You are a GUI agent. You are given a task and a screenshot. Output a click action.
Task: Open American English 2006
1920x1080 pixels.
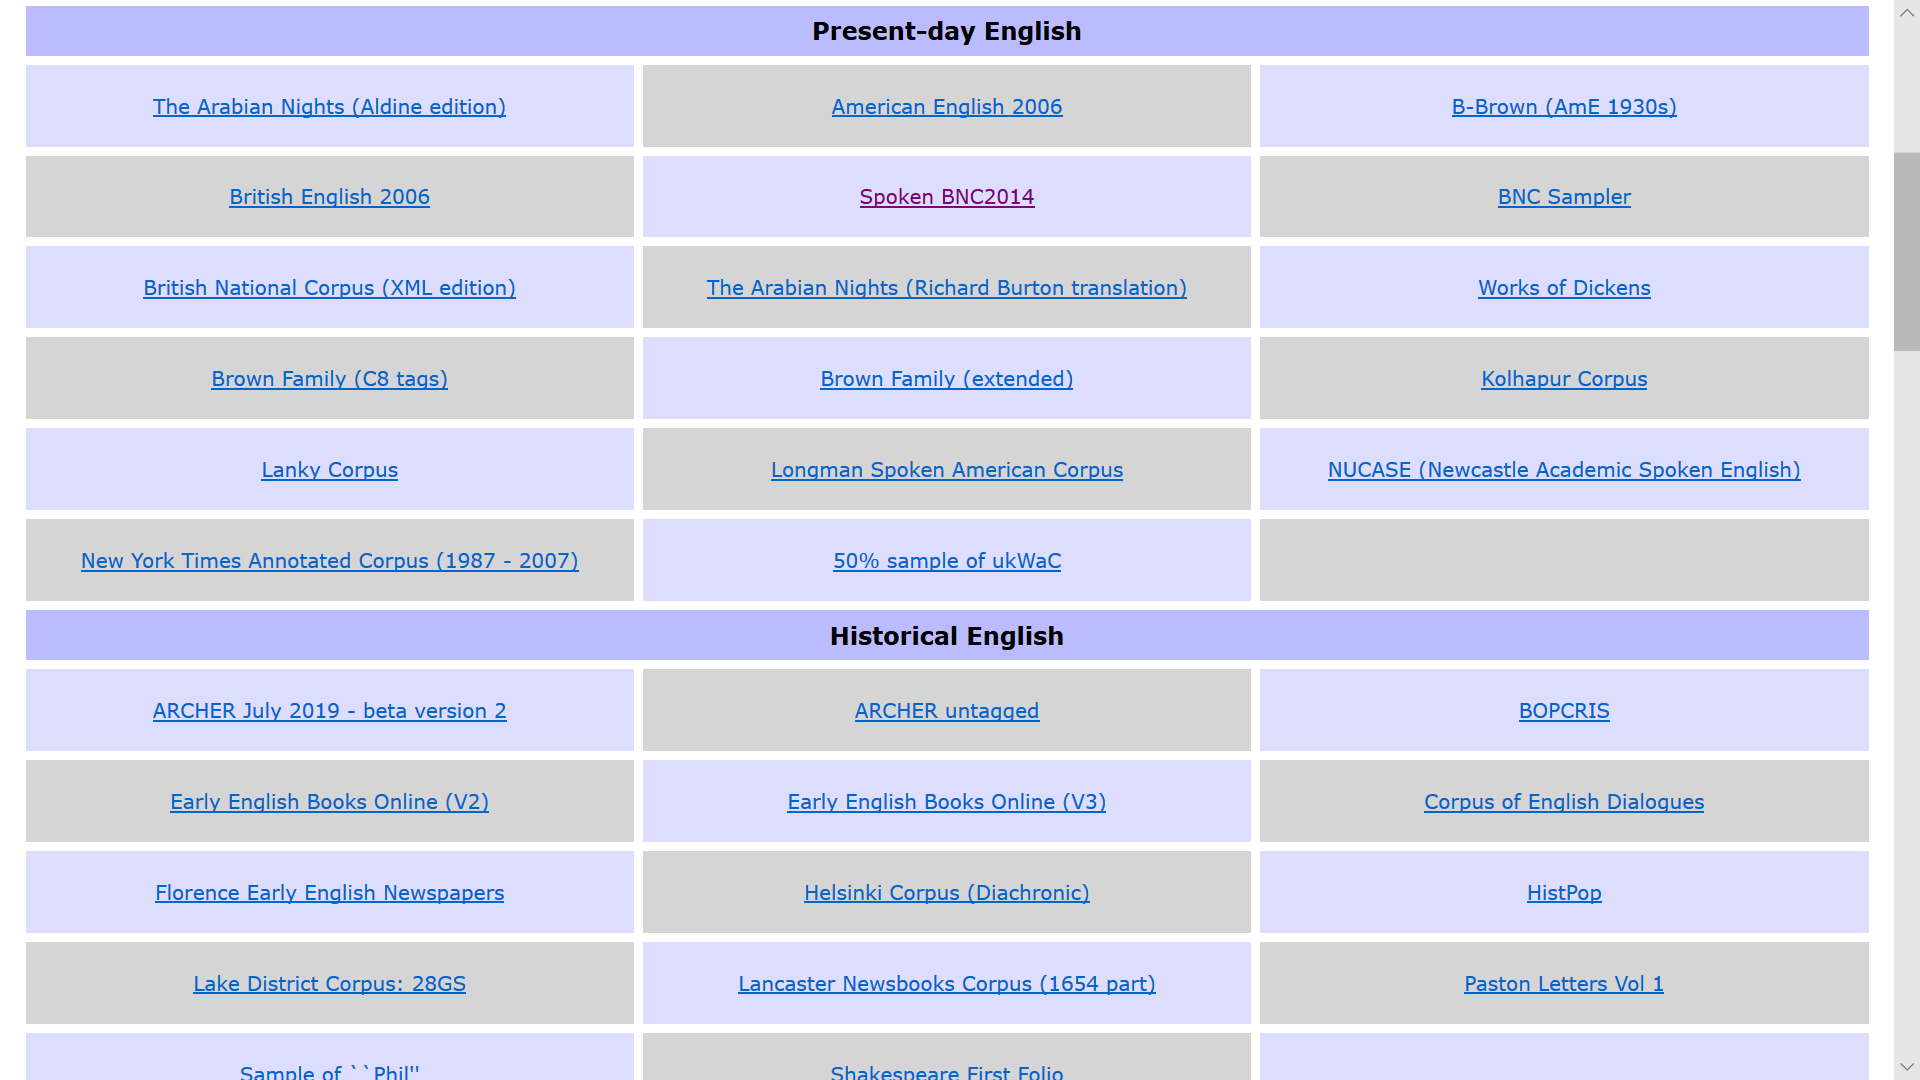point(946,107)
